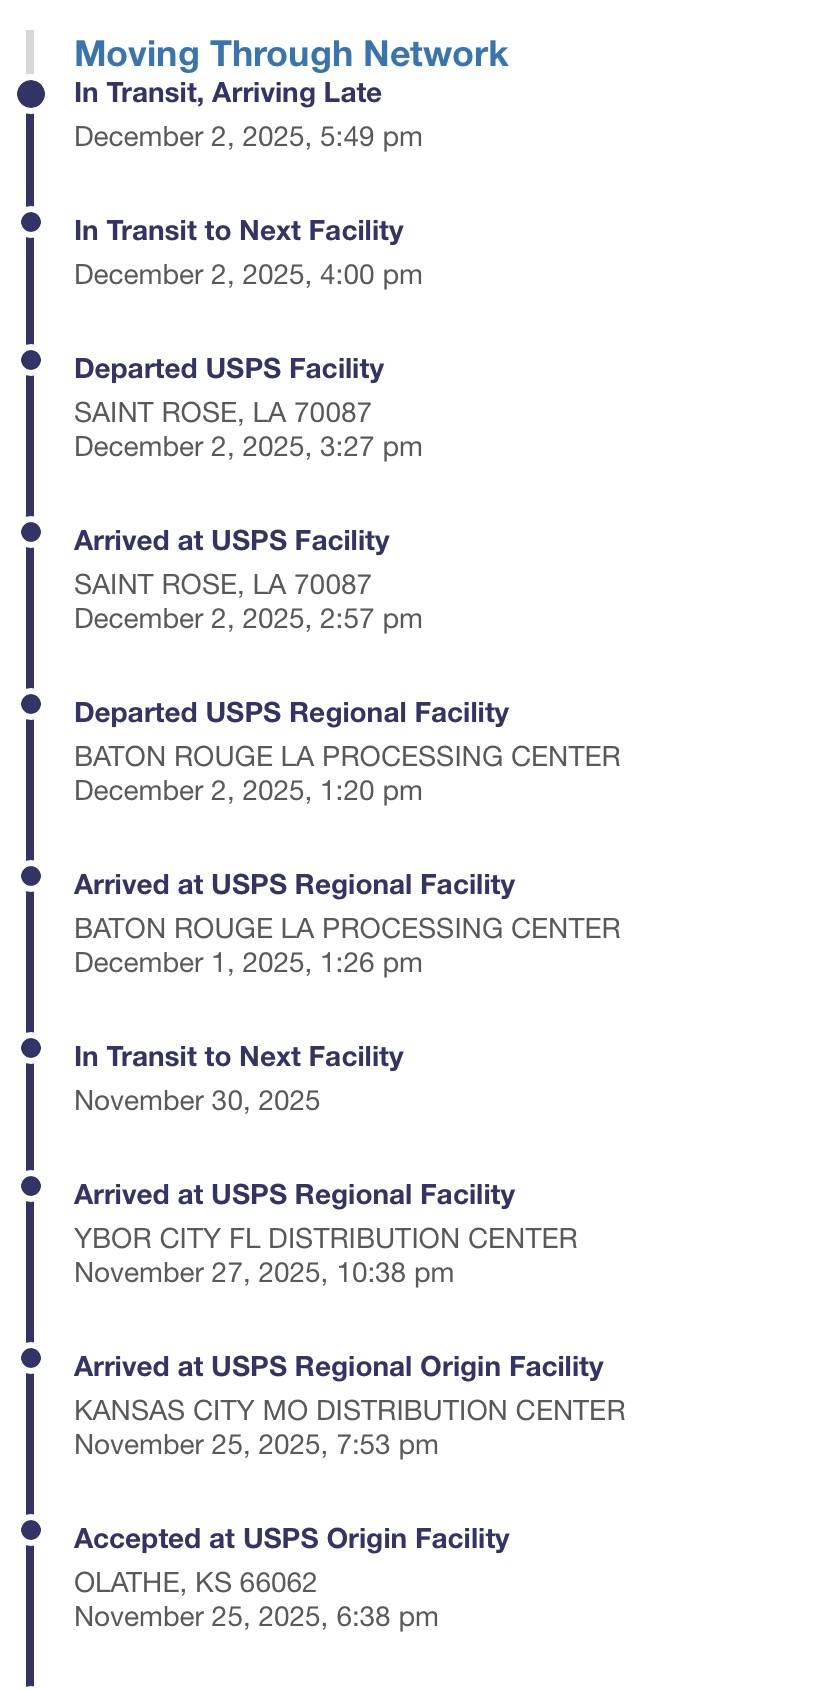Click the Moving Through Network heading
Screen dimensions: 838x1690
tap(291, 54)
